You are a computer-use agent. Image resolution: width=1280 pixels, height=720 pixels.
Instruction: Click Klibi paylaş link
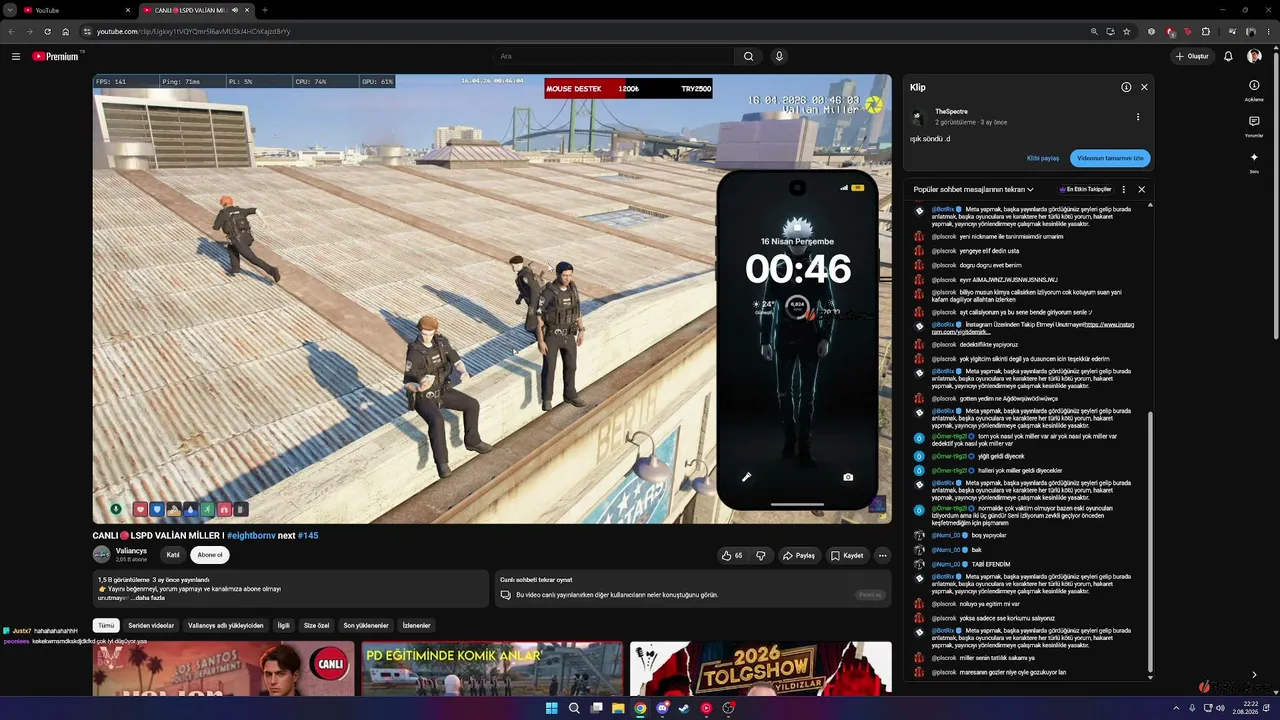click(1043, 158)
